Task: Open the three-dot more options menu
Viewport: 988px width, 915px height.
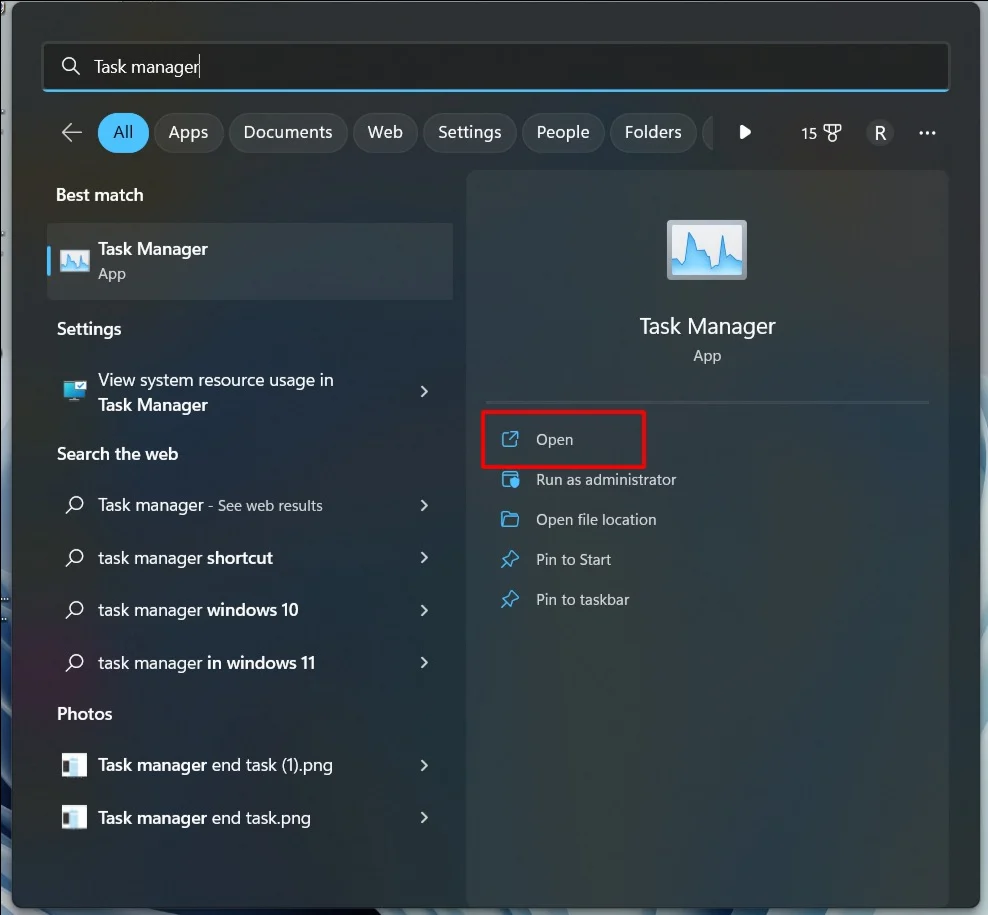Action: click(x=927, y=133)
